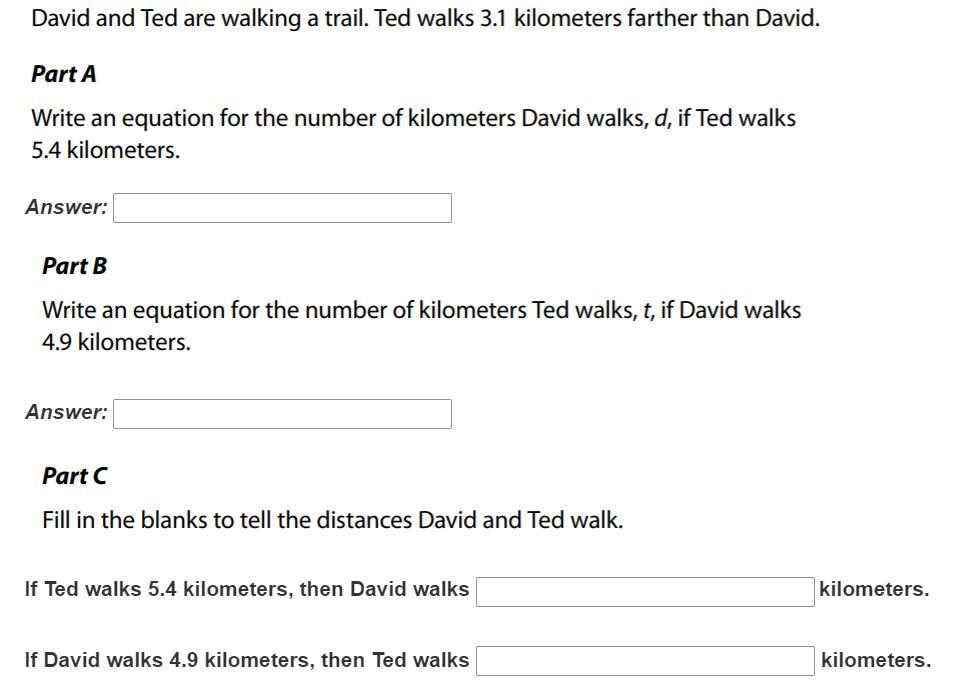Click the Part A answer input field
The width and height of the screenshot is (962, 681).
point(282,208)
